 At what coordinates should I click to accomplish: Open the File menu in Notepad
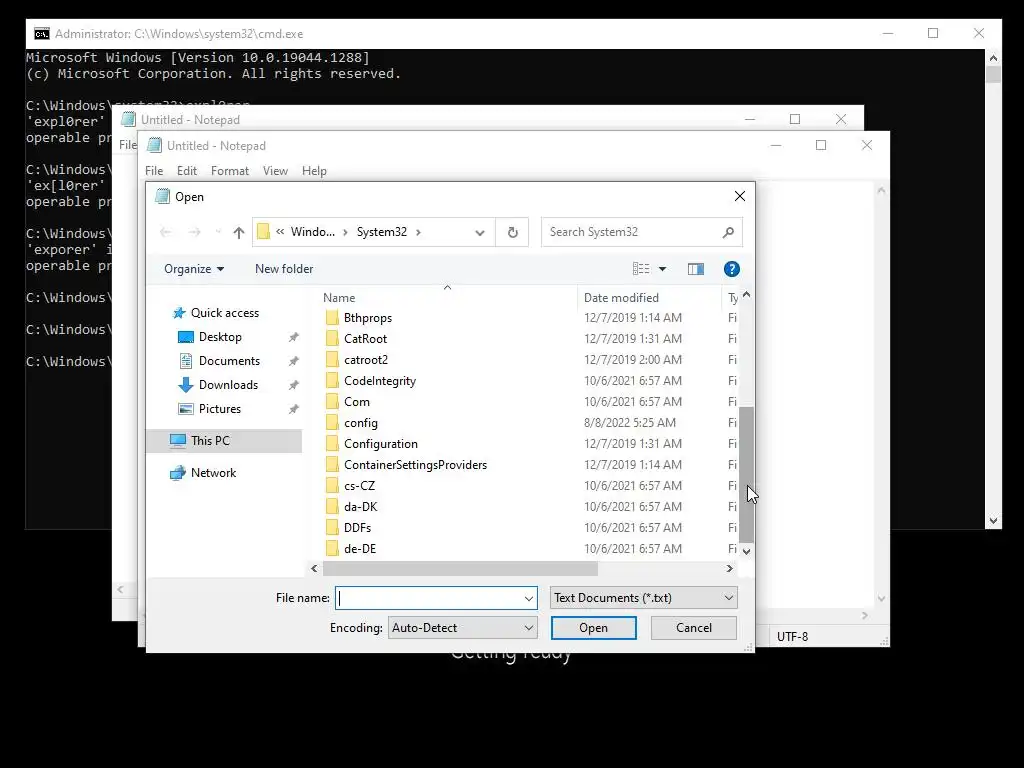[154, 171]
